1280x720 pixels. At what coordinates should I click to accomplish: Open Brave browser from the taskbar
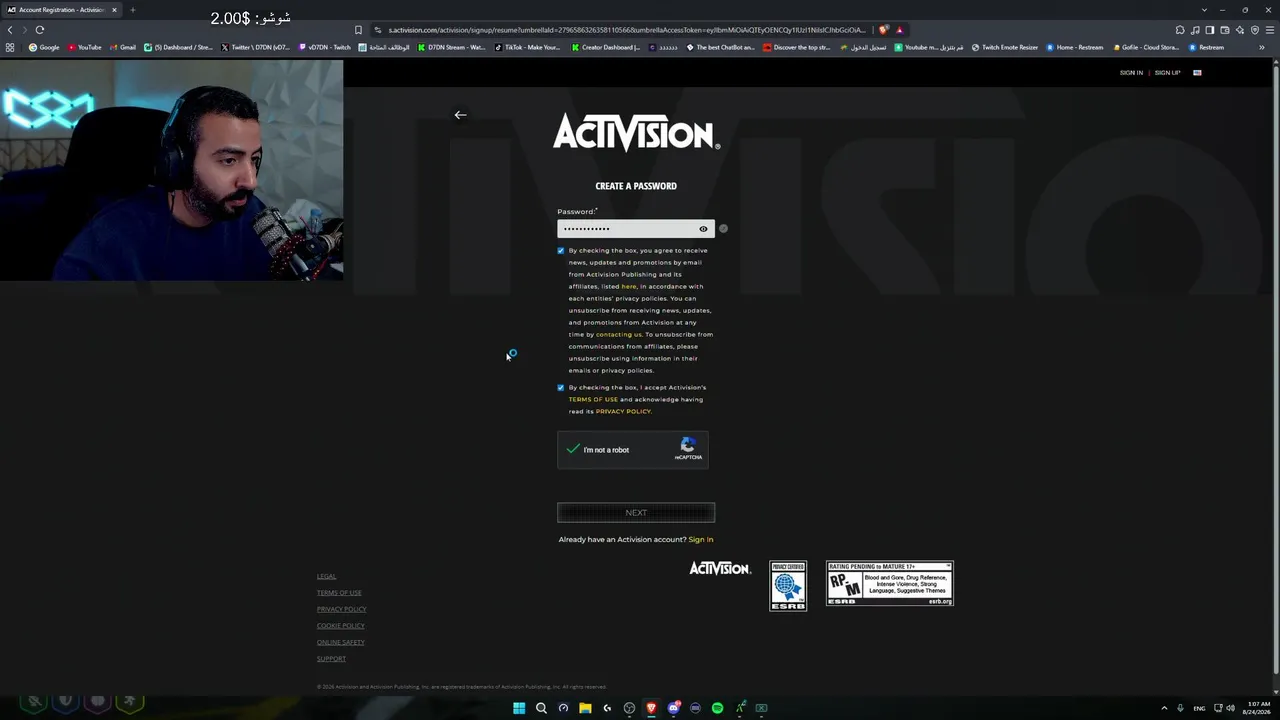point(651,708)
